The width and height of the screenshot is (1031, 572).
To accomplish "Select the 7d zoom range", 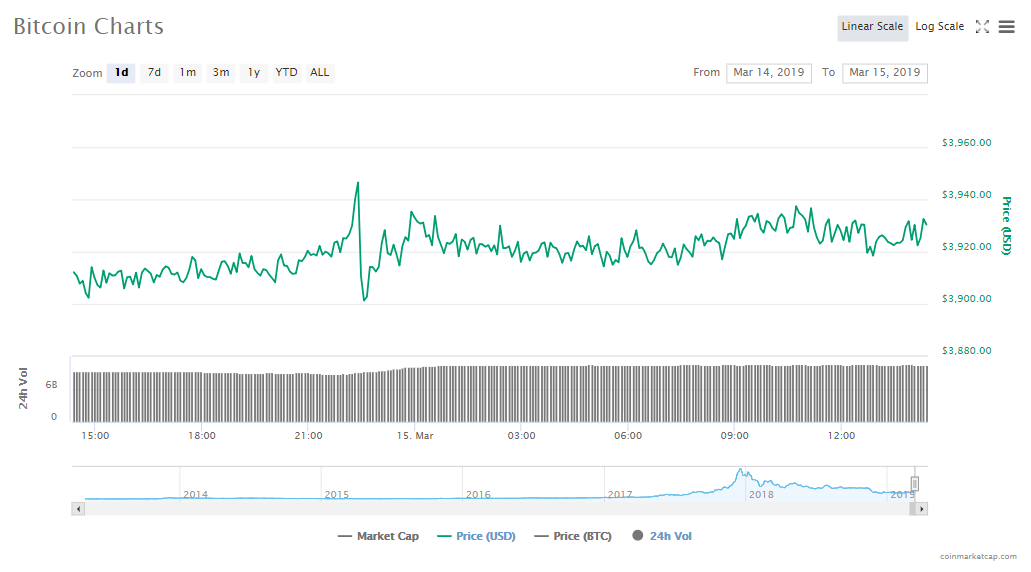I will pos(154,73).
